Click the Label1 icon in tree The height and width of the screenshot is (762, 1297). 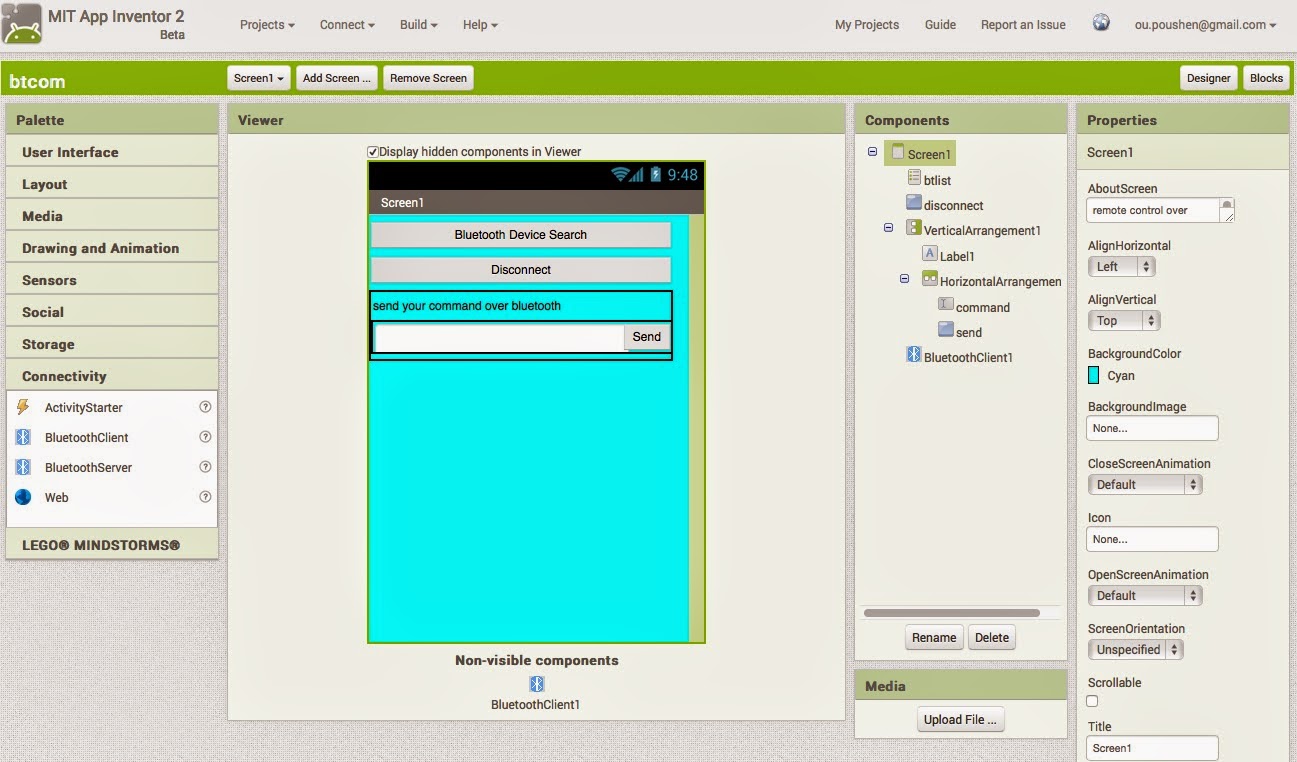tap(929, 254)
